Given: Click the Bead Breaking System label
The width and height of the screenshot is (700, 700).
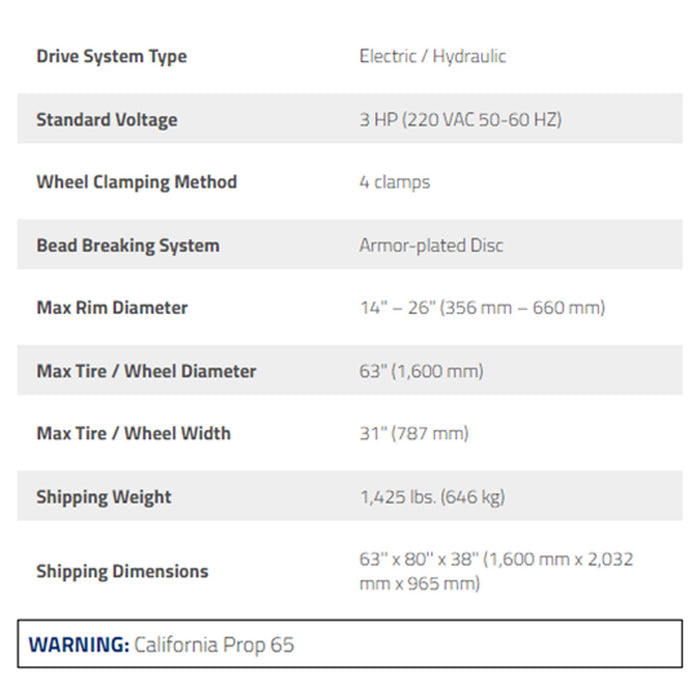Looking at the screenshot, I should pyautogui.click(x=127, y=245).
